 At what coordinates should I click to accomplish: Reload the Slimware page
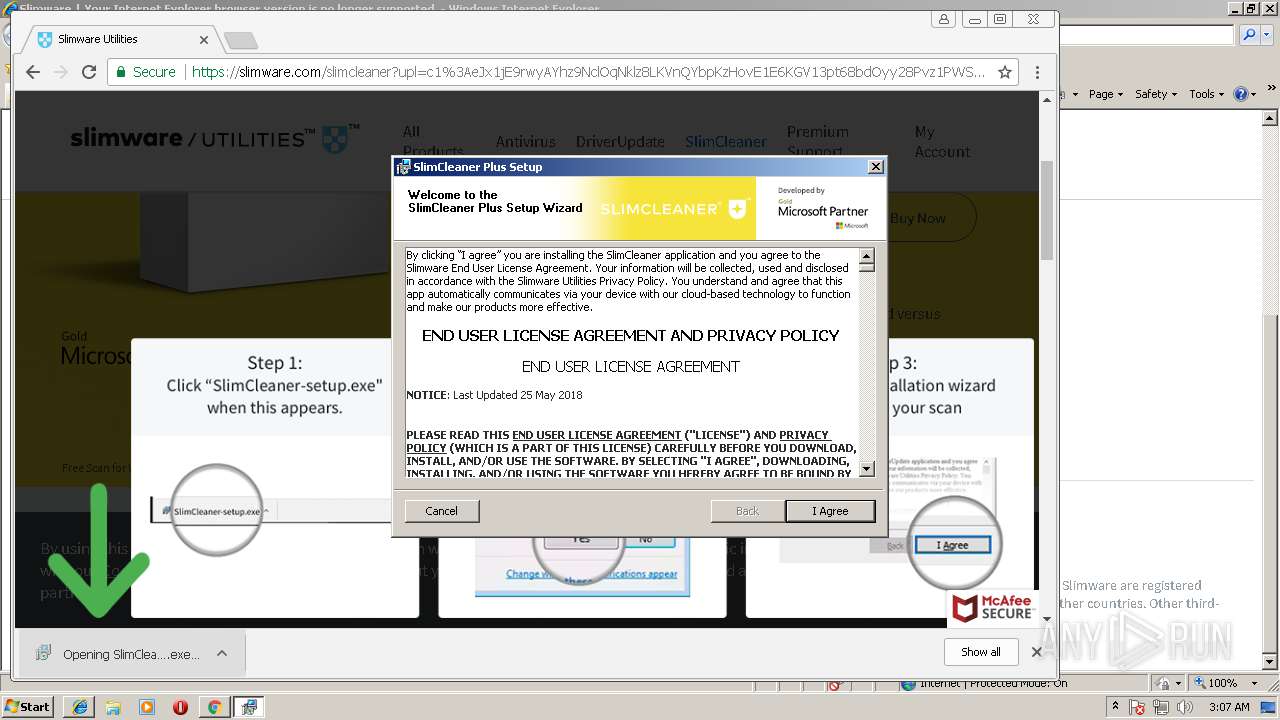point(89,72)
